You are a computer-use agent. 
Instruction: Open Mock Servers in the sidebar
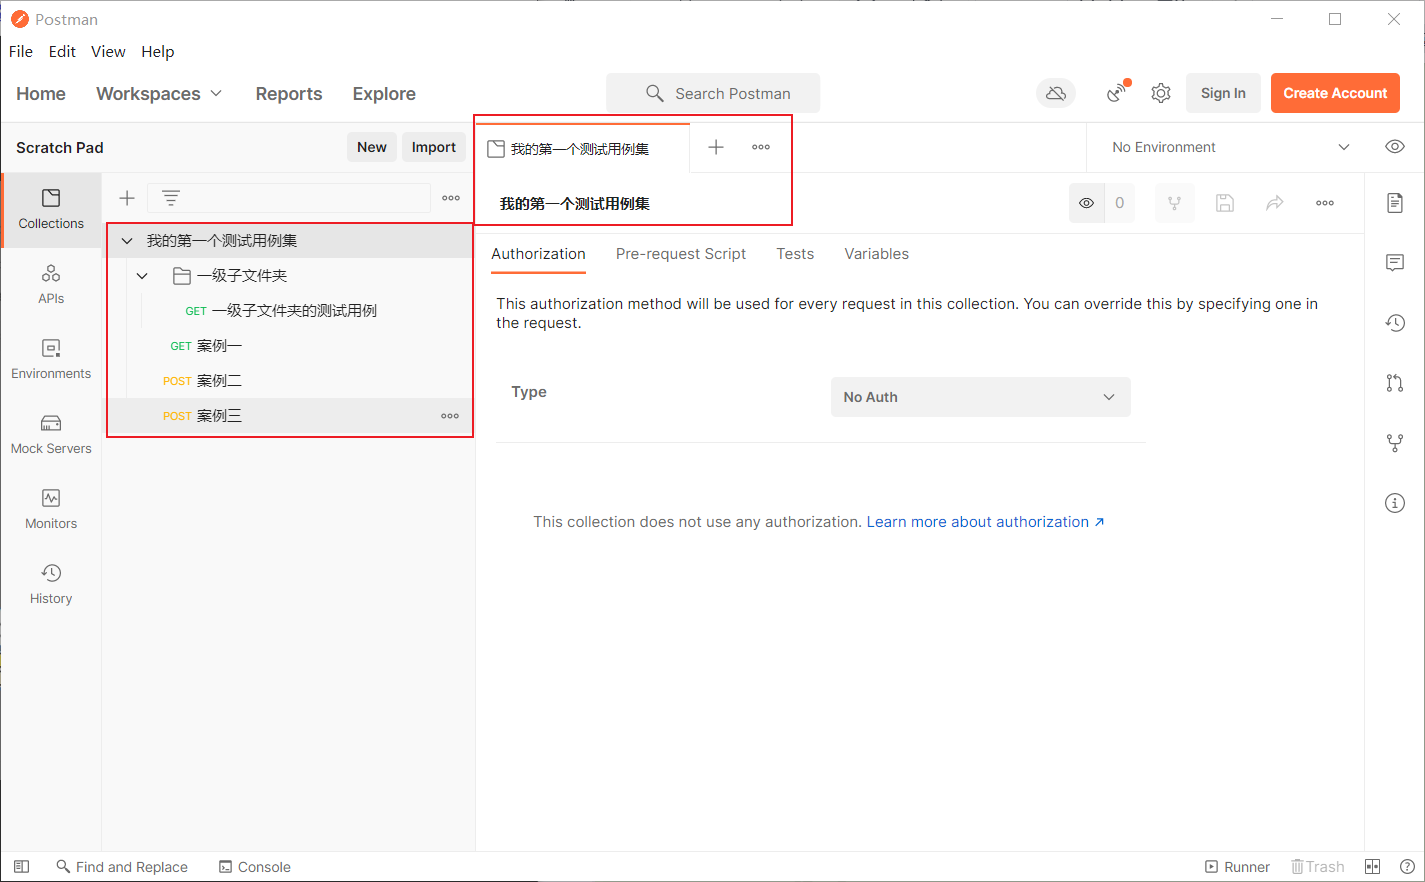[x=51, y=434]
